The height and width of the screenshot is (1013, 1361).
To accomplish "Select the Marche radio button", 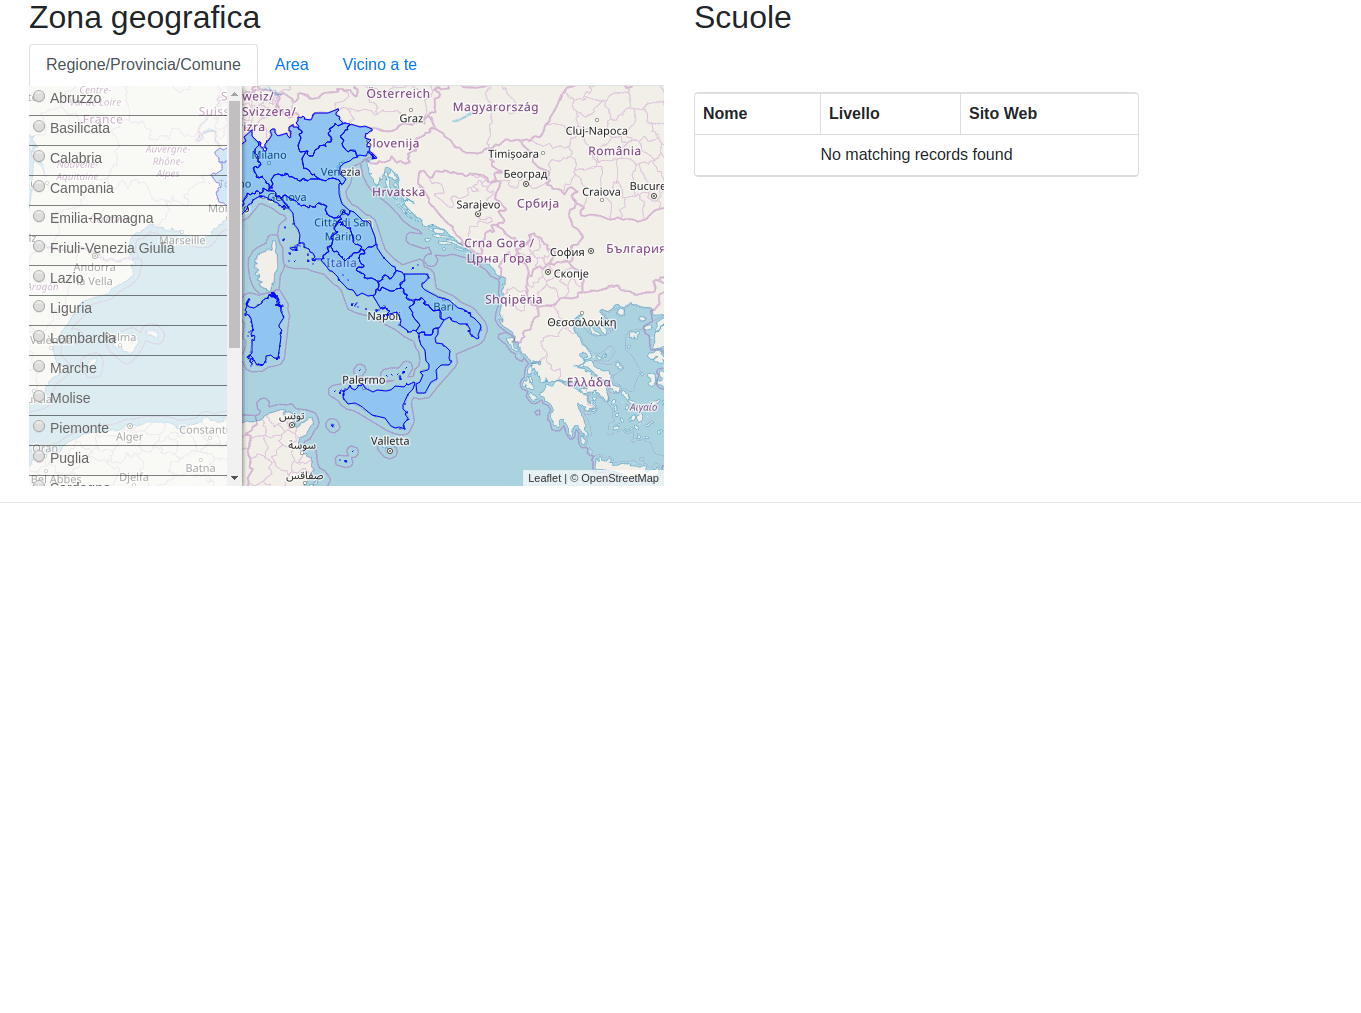I will tap(39, 367).
